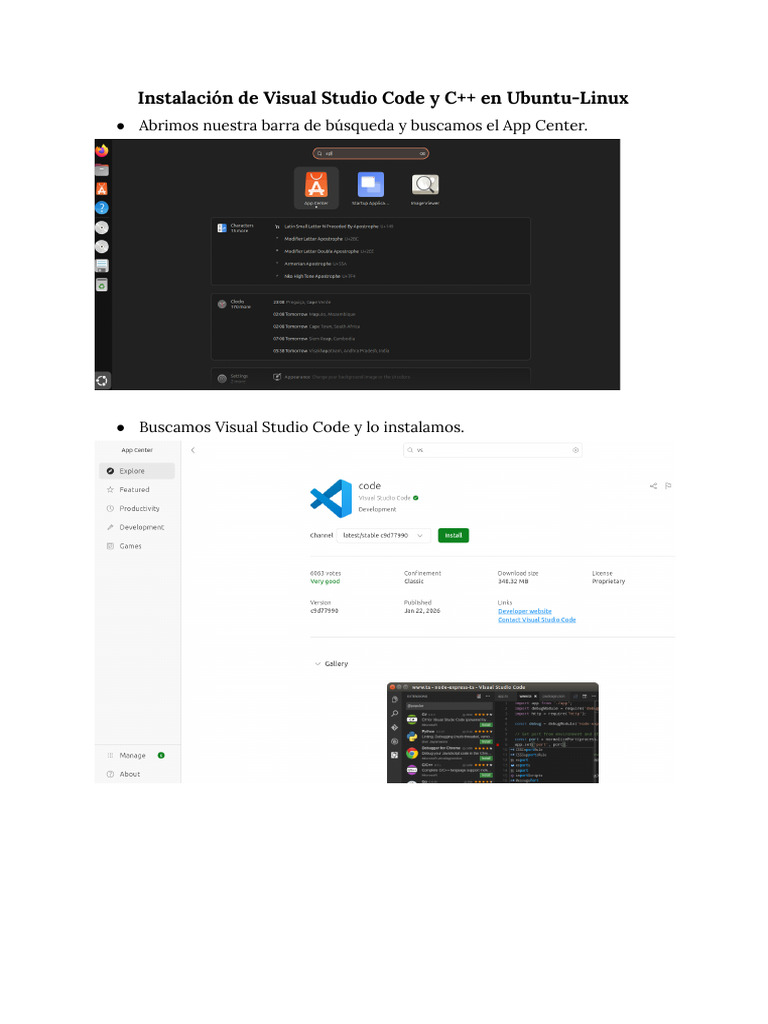Image resolution: width=768 pixels, height=1024 pixels.
Task: Launch App Center from the left dock
Action: pyautogui.click(x=102, y=189)
